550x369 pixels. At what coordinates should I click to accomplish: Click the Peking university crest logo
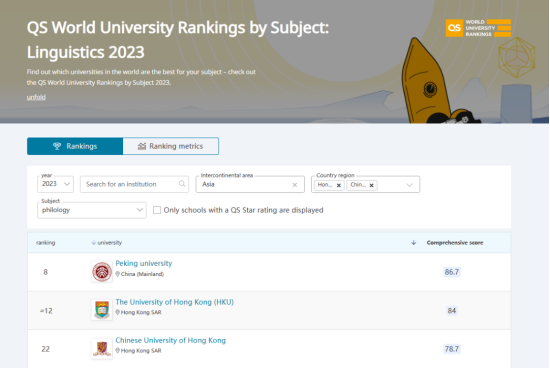[x=102, y=271]
